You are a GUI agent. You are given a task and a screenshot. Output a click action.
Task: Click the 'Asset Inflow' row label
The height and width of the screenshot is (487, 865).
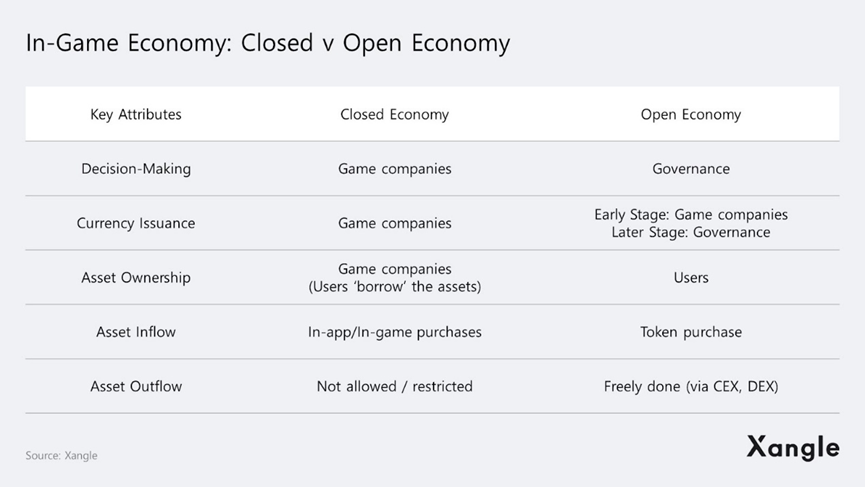[x=136, y=332]
